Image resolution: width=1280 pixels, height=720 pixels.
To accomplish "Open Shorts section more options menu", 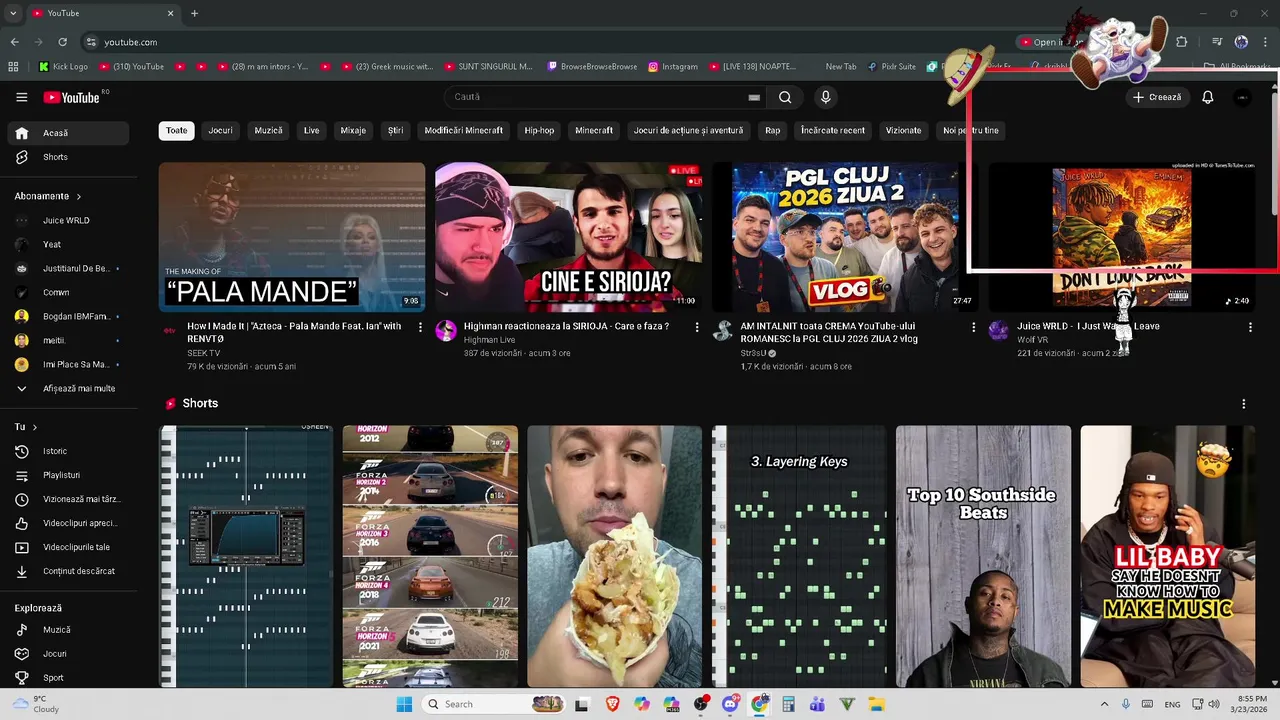I will click(1244, 404).
